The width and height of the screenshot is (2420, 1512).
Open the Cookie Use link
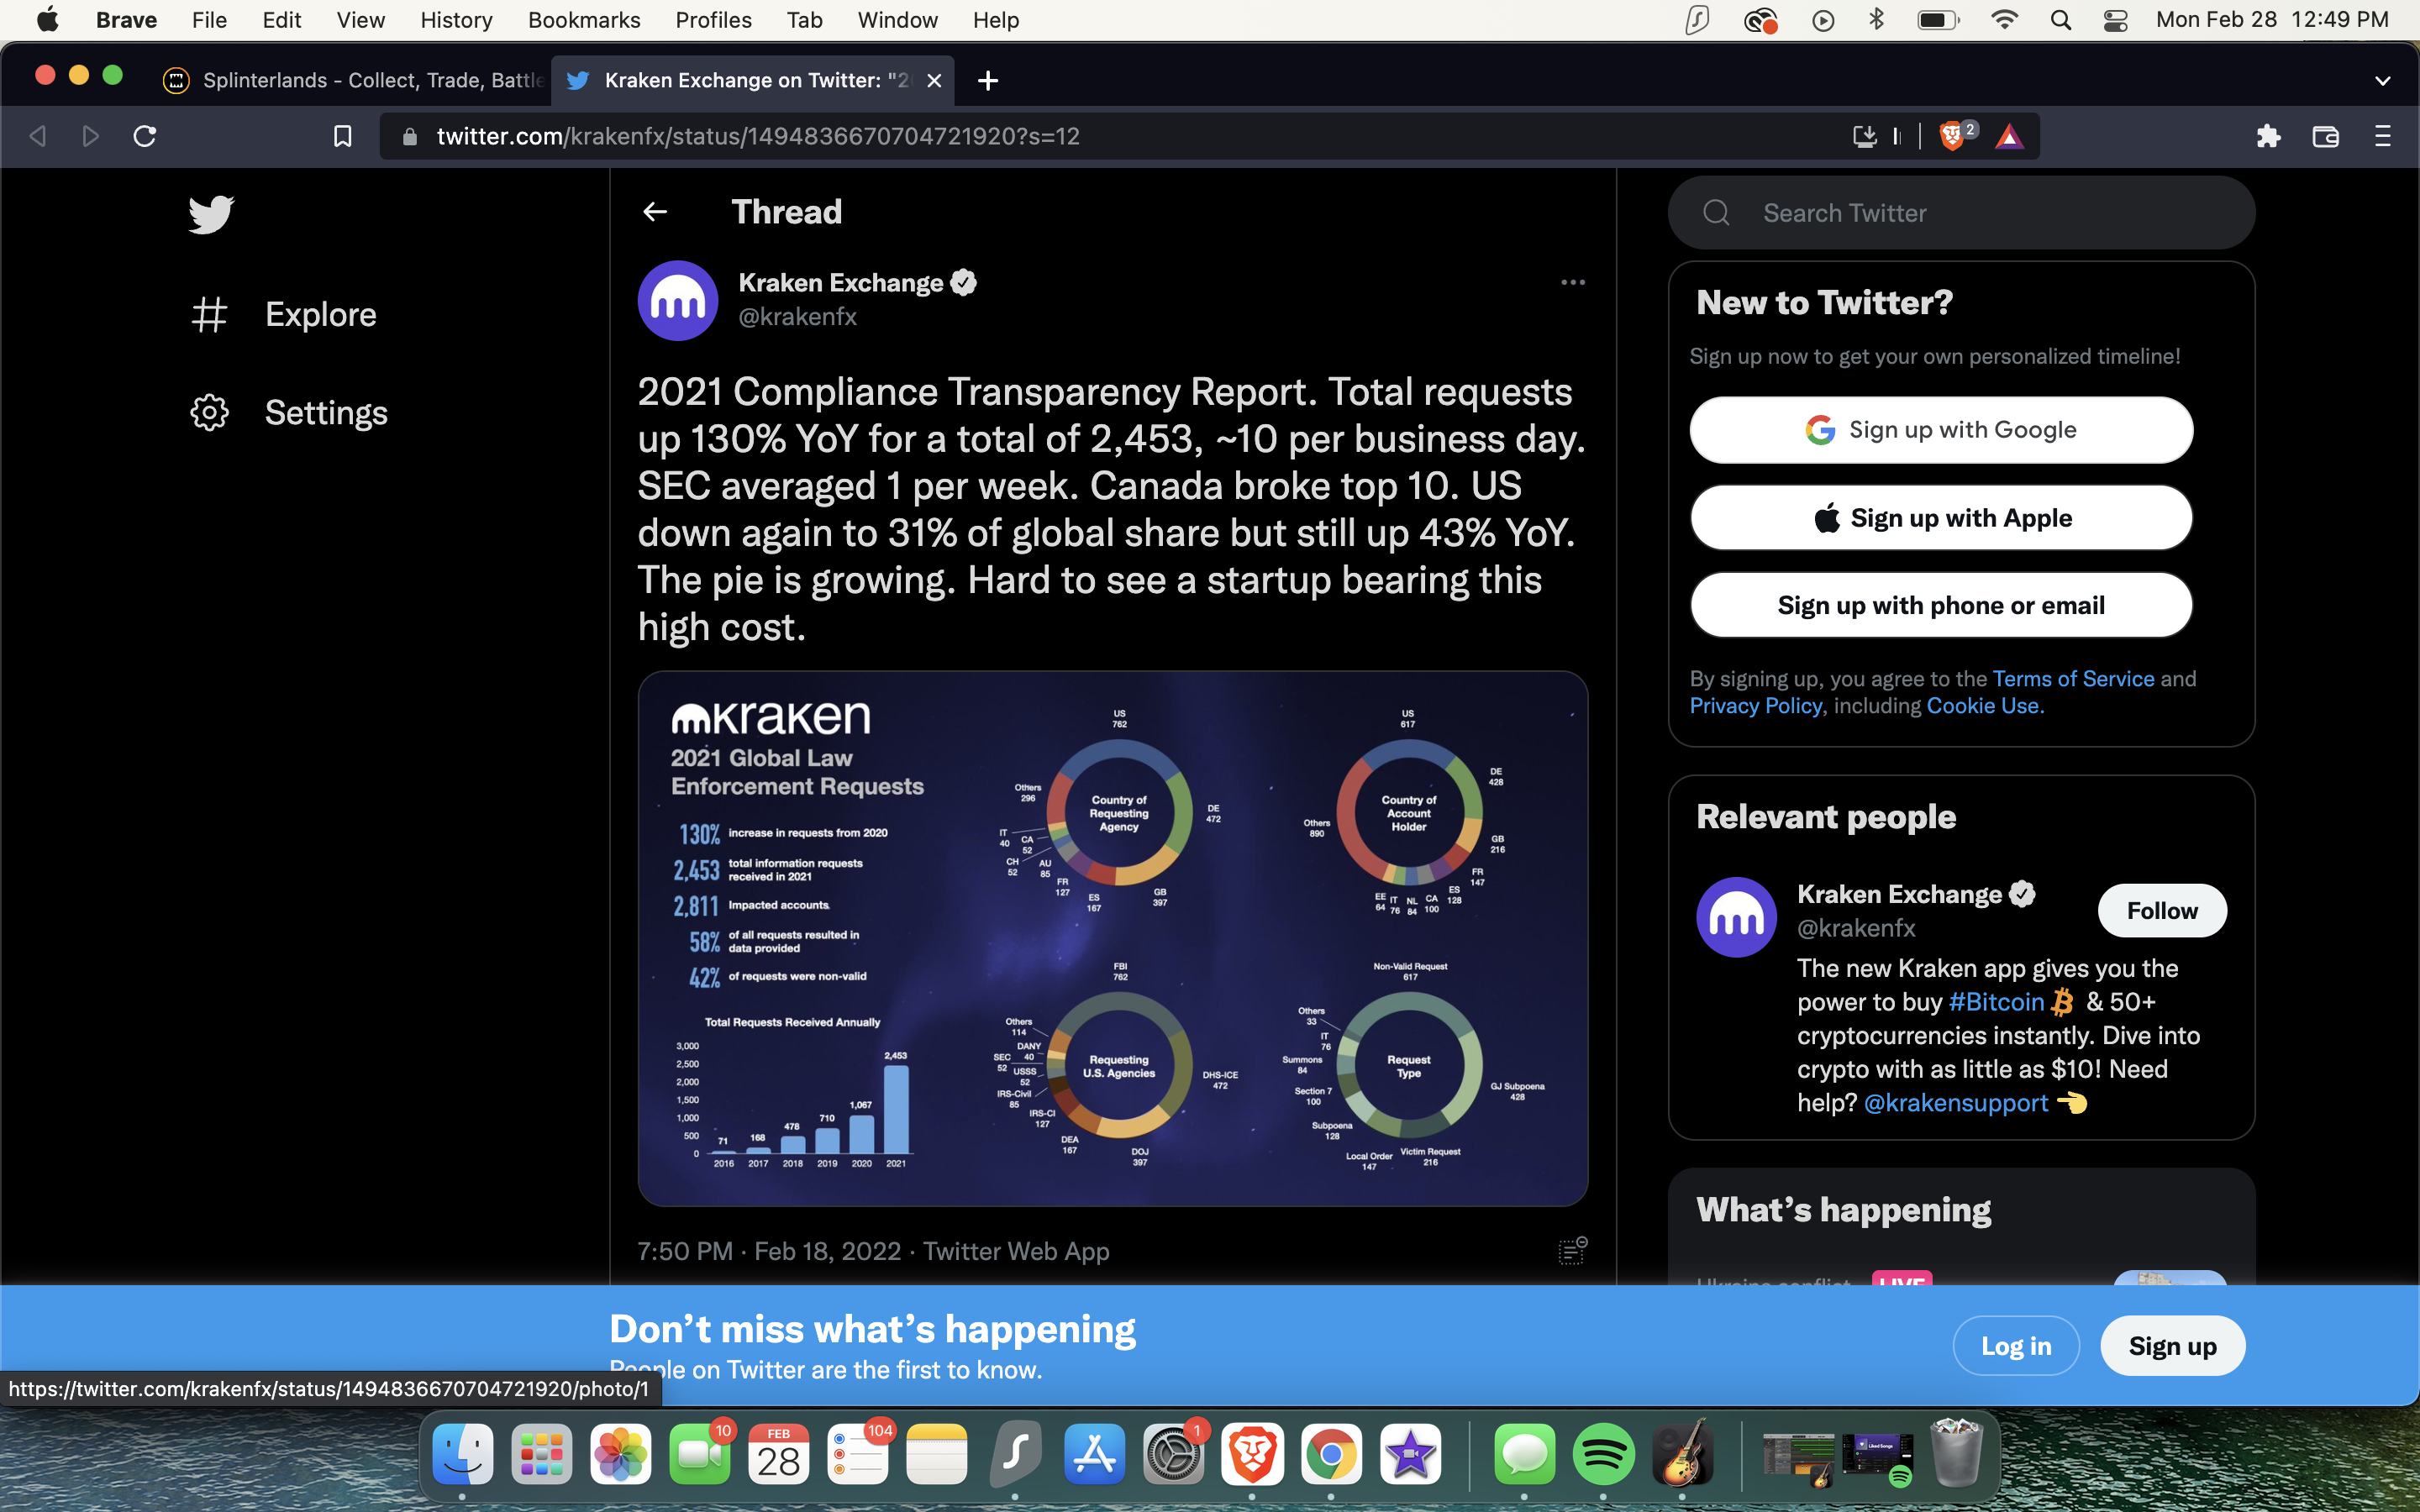(1985, 706)
